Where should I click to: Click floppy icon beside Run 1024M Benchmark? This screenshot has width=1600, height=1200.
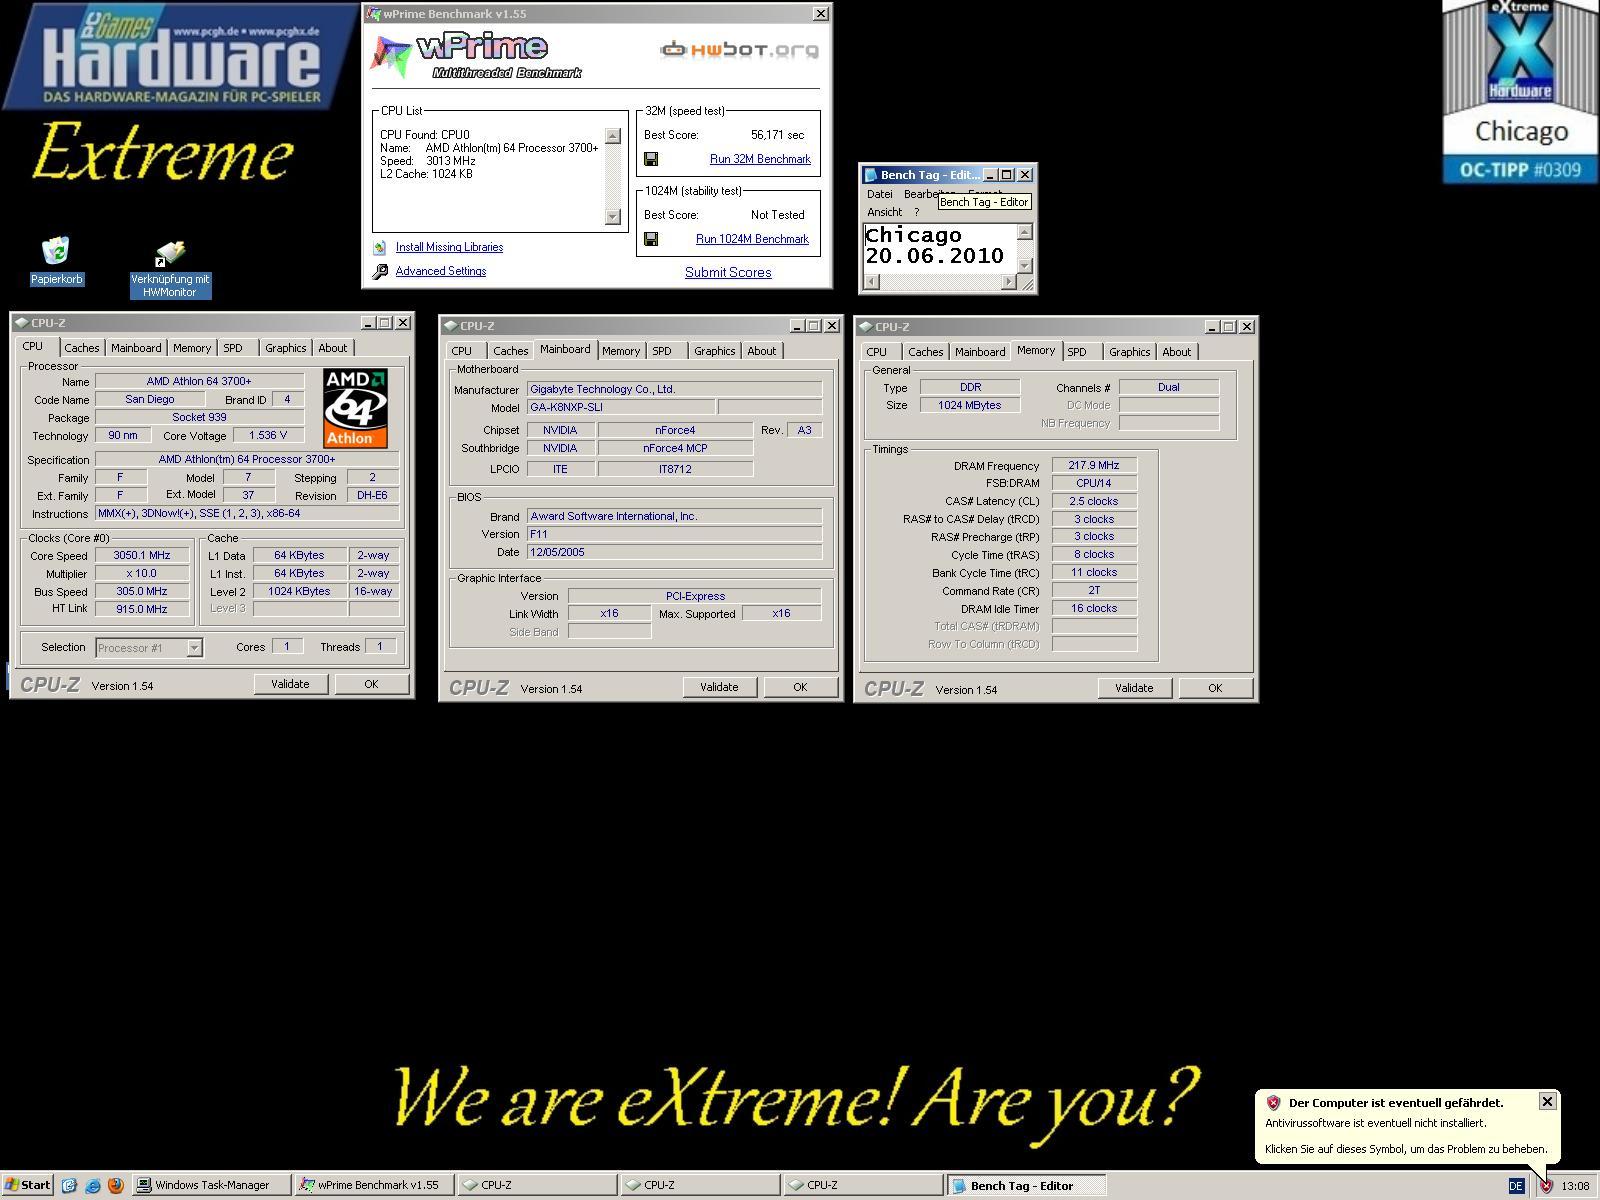coord(651,239)
